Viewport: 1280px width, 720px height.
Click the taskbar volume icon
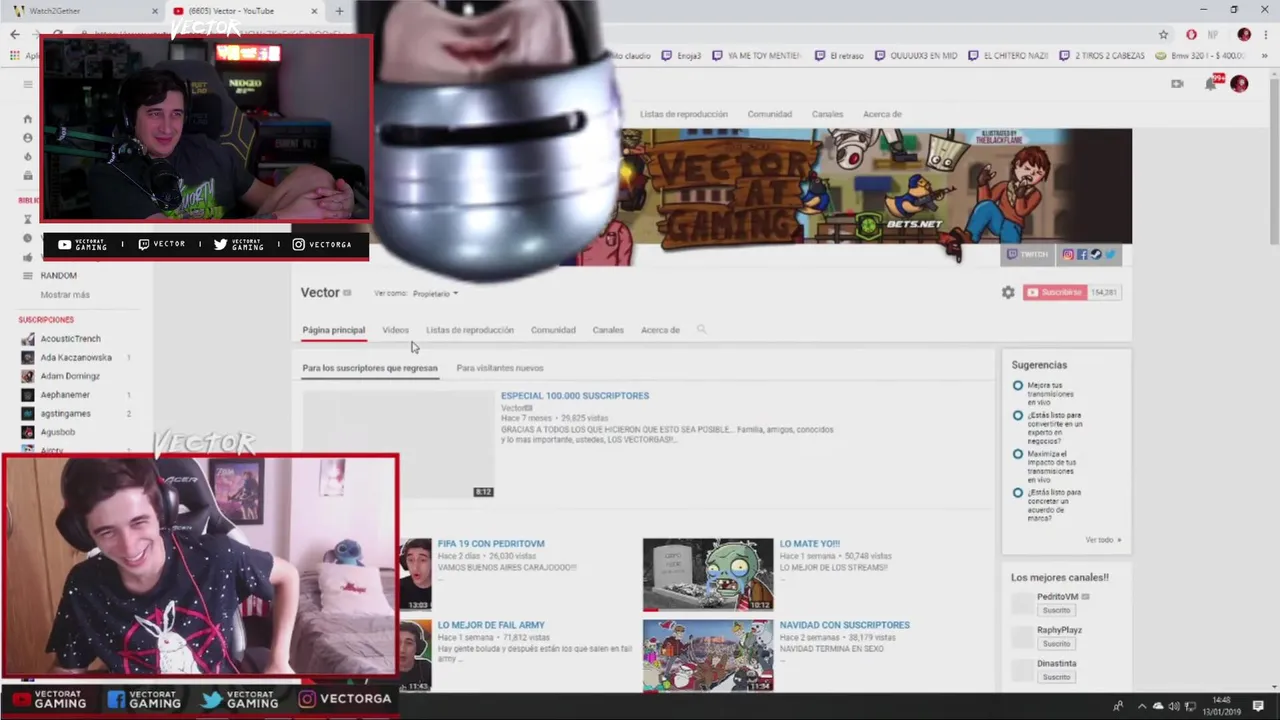1174,706
